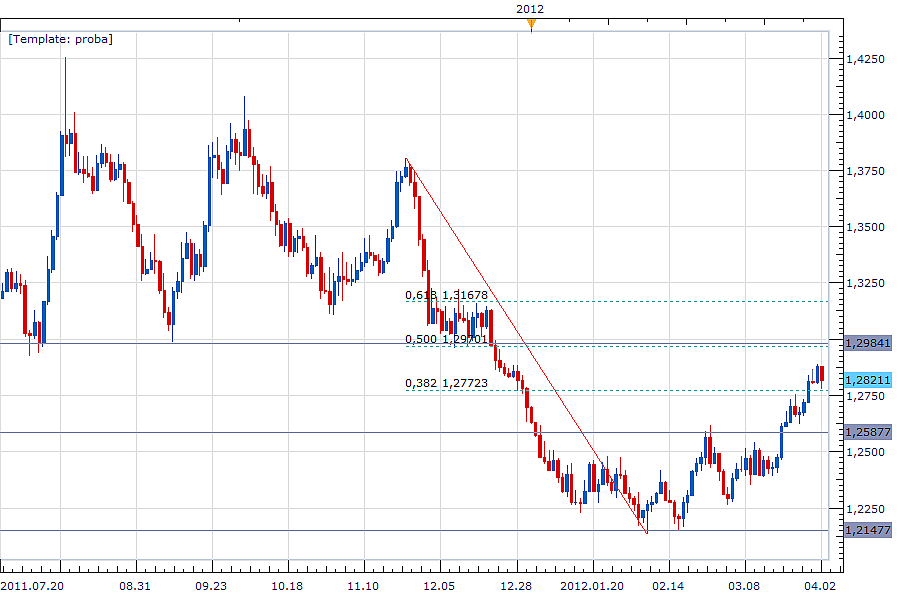The height and width of the screenshot is (597, 900).
Task: Click the 12.28 date on time axis
Action: point(516,585)
